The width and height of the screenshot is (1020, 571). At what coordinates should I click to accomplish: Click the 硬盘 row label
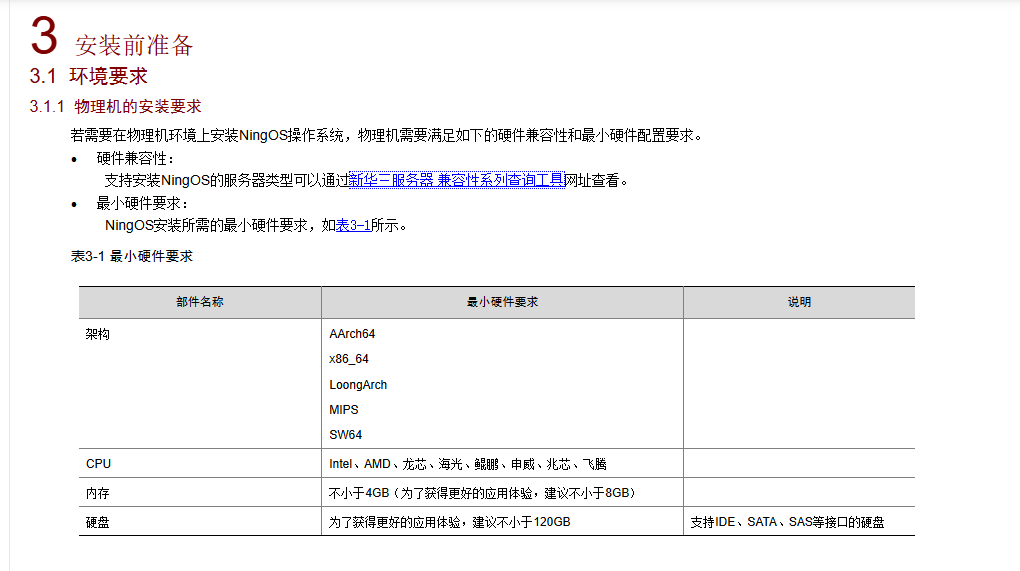pyautogui.click(x=98, y=522)
